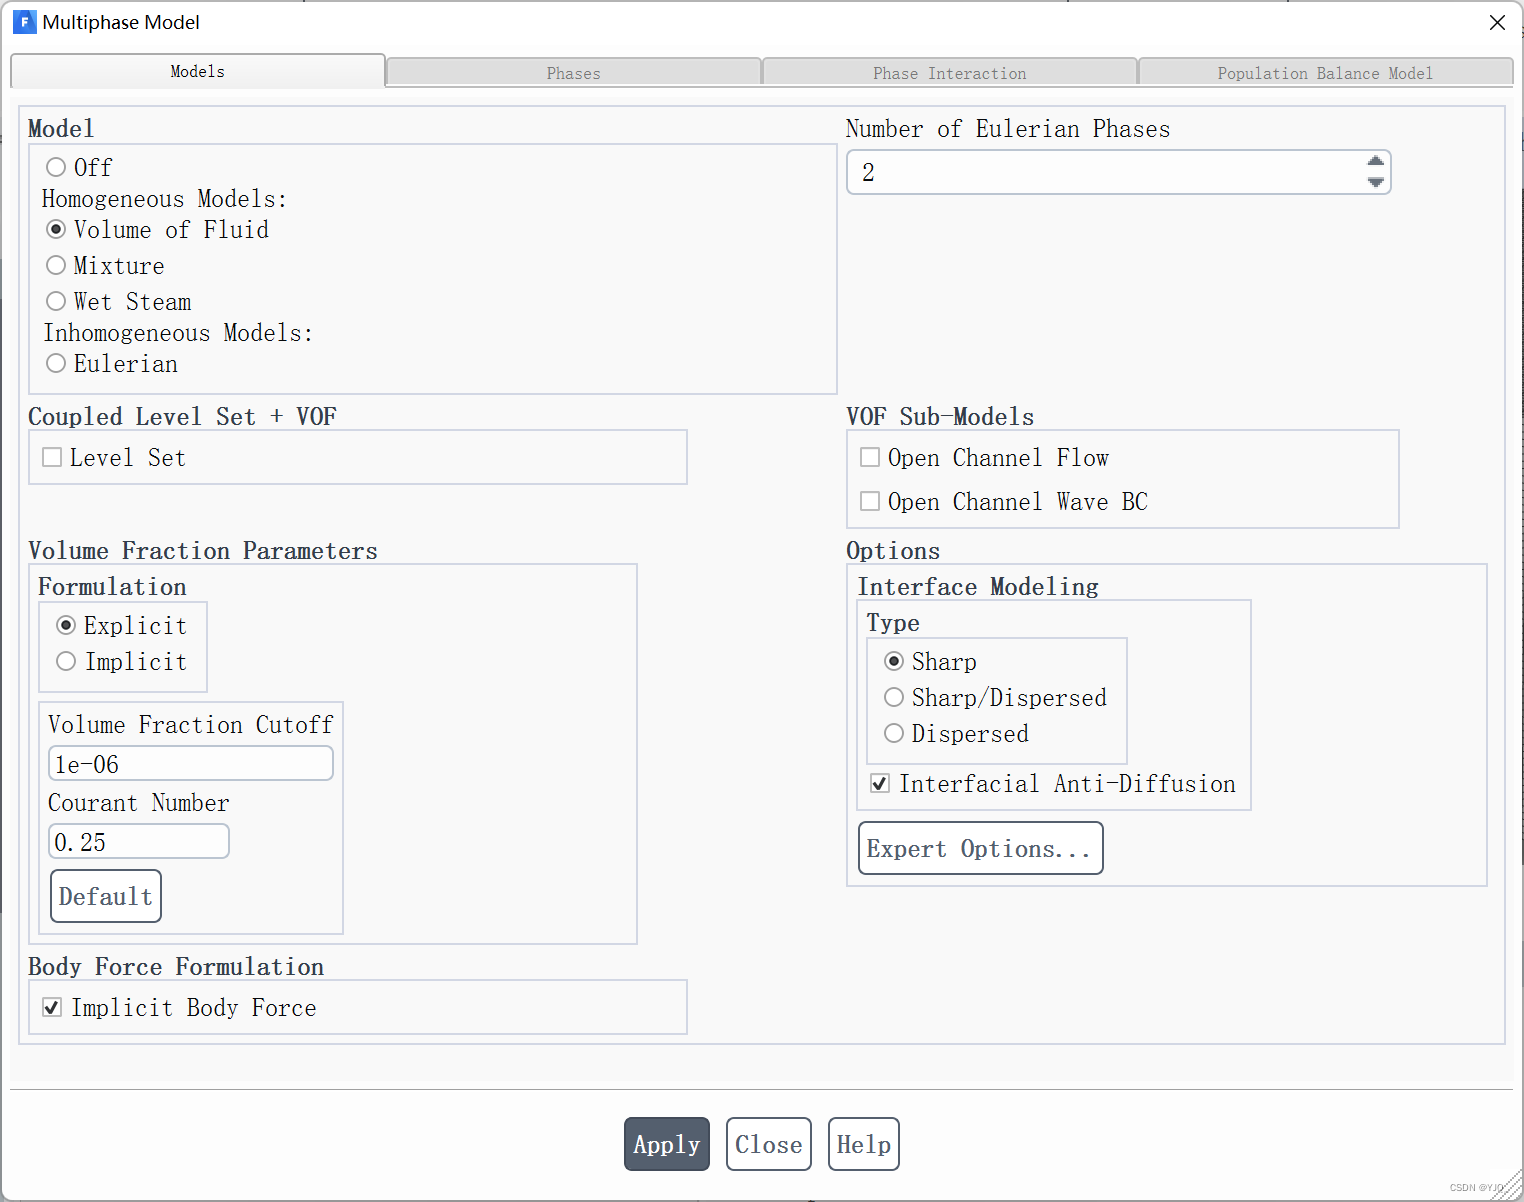
Task: Click the 'Homogeneous Models:' label
Action: [x=164, y=199]
